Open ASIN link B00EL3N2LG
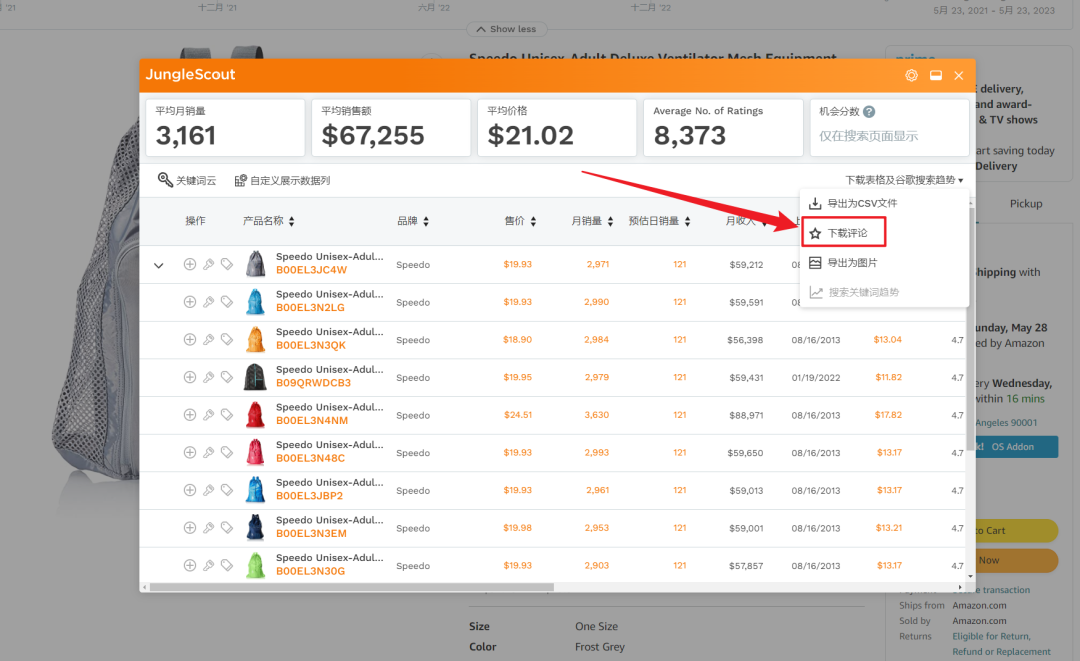Viewport: 1080px width, 661px height. coord(310,308)
